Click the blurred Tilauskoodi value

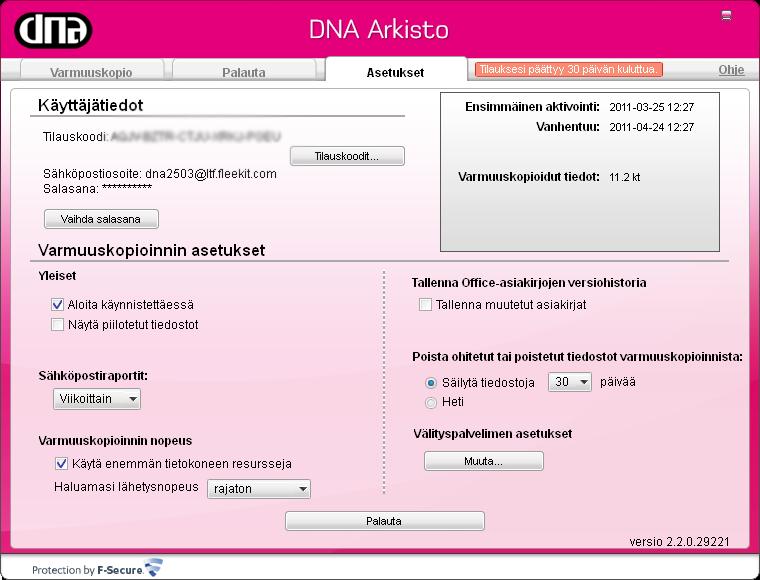coord(196,137)
